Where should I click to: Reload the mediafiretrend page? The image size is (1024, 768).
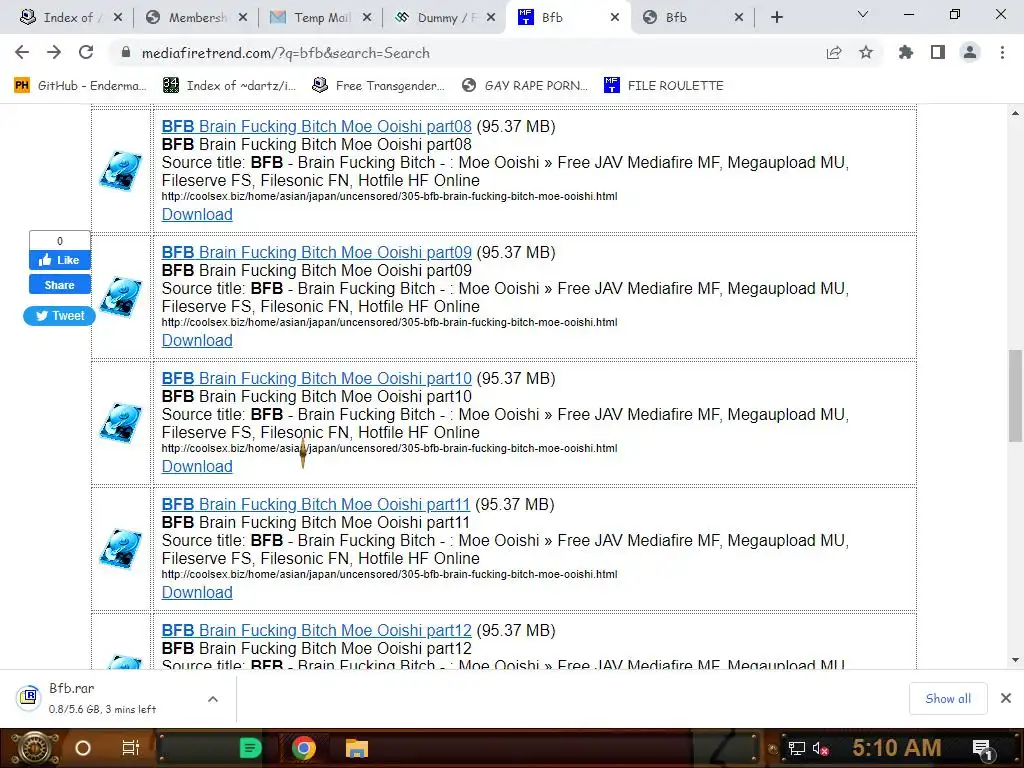pyautogui.click(x=86, y=52)
